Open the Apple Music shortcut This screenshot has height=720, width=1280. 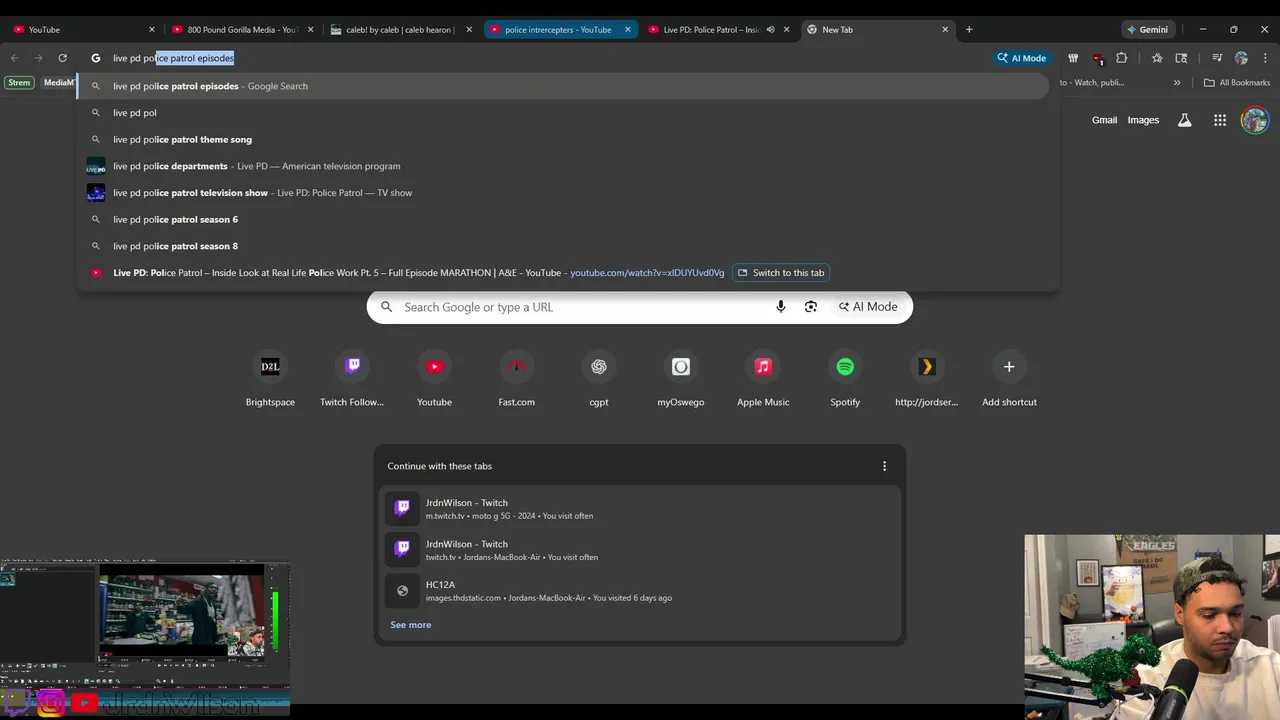coord(763,379)
